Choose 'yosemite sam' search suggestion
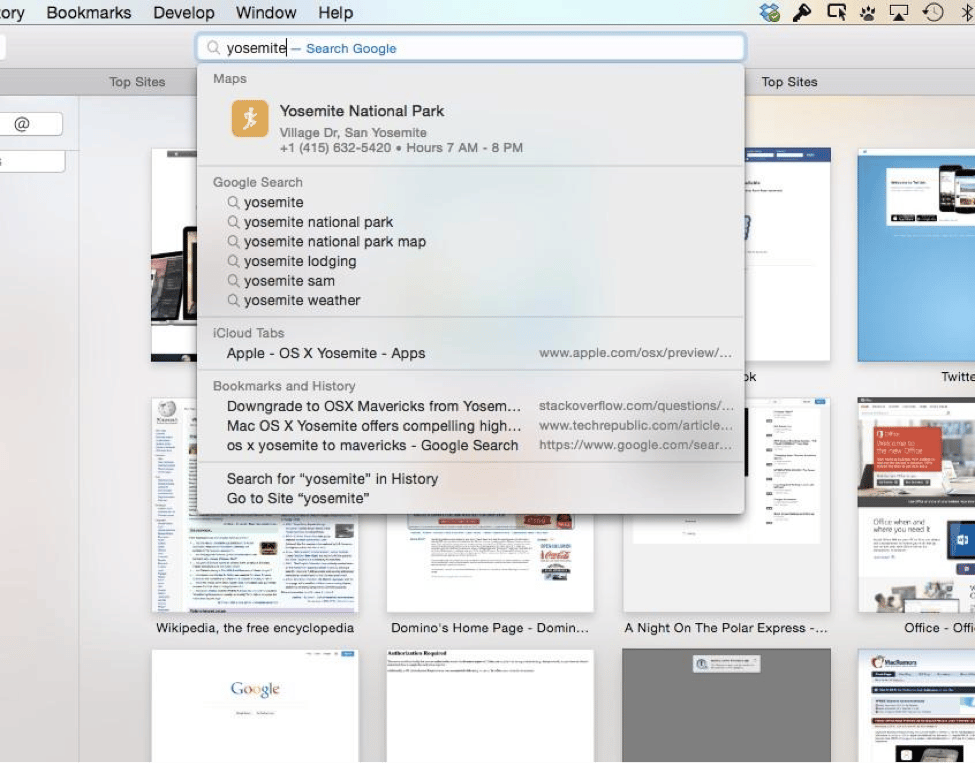The width and height of the screenshot is (975, 763). (x=471, y=280)
